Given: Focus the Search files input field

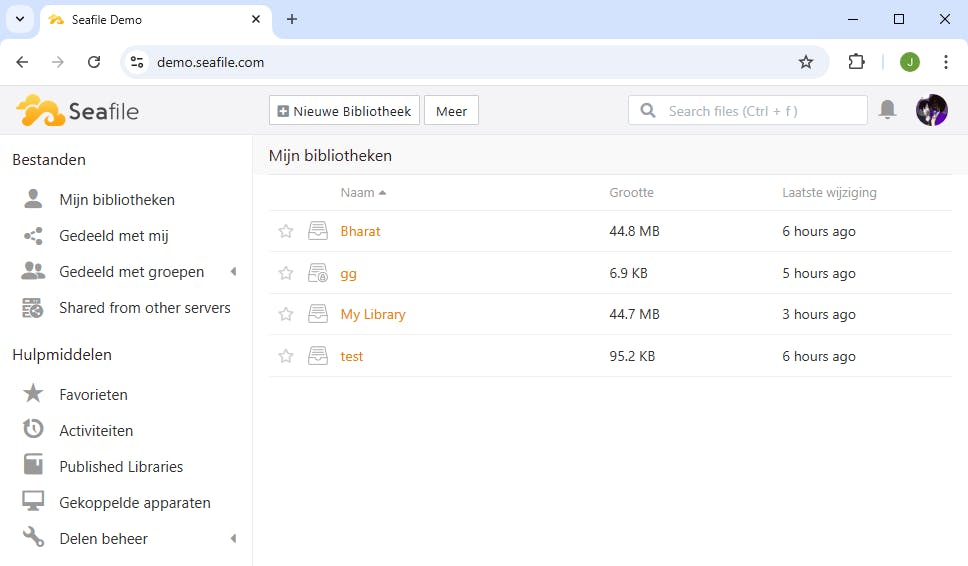Looking at the screenshot, I should point(762,111).
